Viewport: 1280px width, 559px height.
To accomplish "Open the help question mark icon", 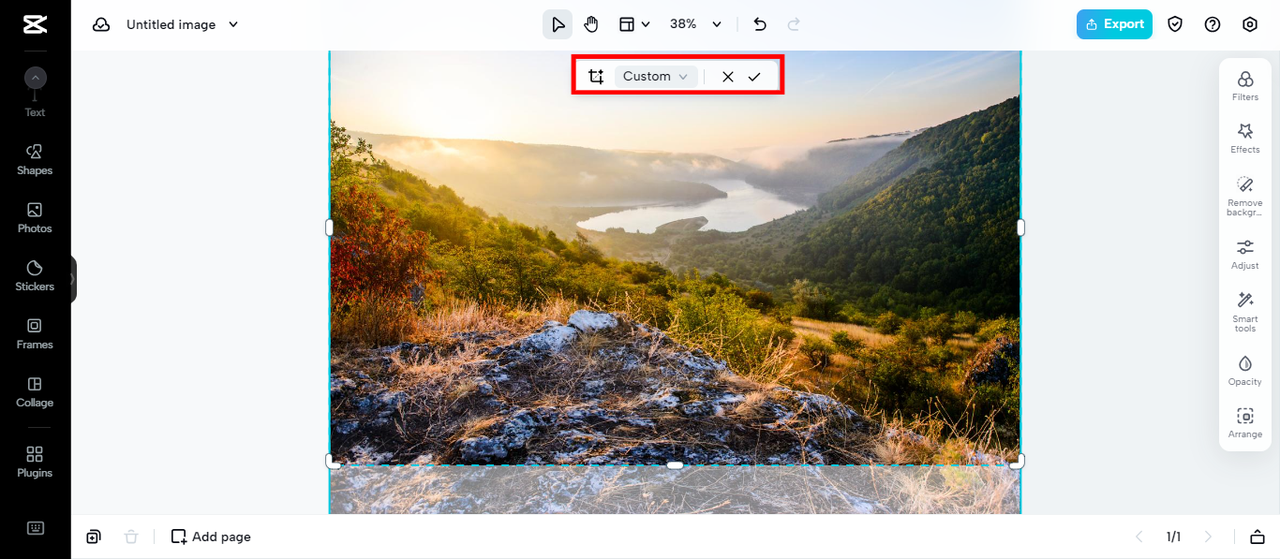I will (x=1212, y=24).
